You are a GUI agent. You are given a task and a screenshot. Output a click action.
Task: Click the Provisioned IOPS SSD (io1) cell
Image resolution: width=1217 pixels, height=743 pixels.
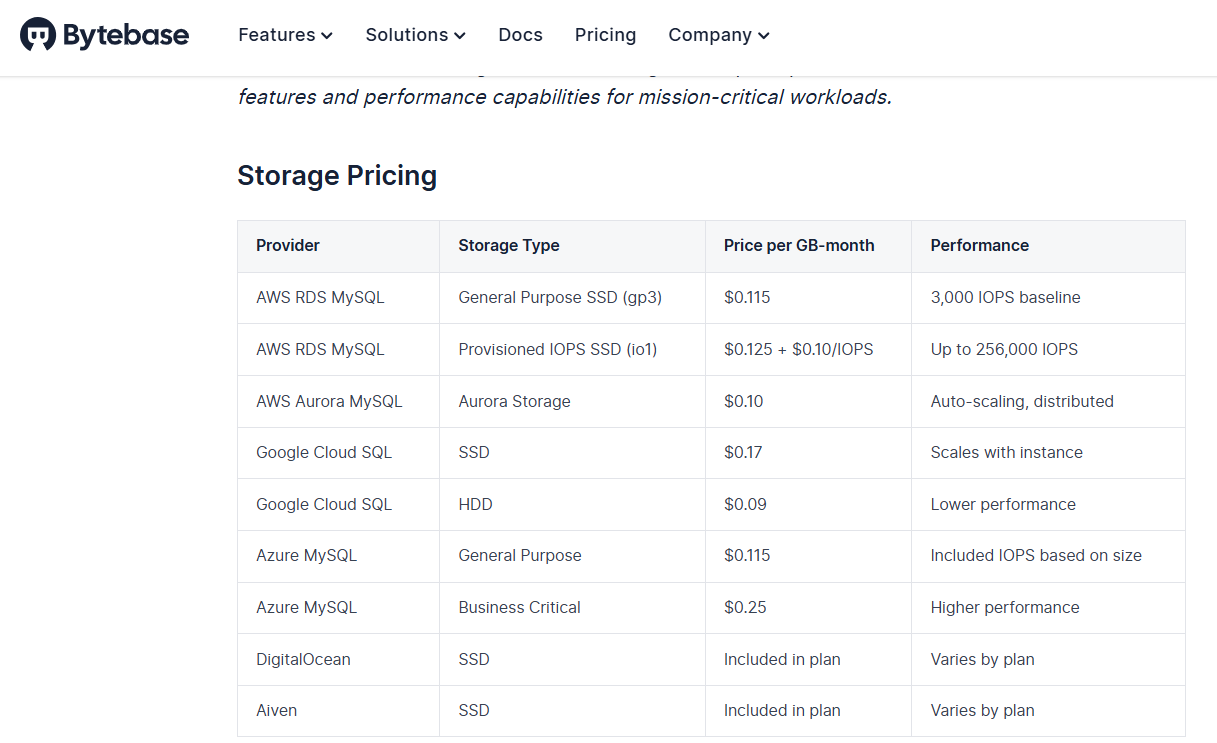557,349
